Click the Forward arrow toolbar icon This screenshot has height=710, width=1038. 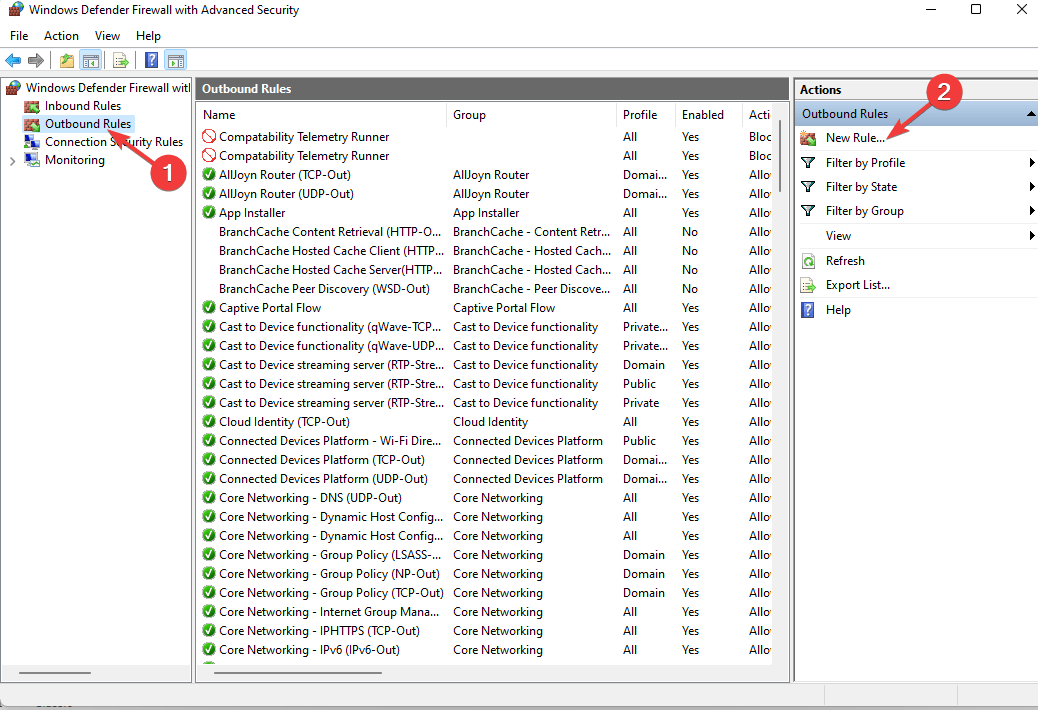pyautogui.click(x=36, y=60)
